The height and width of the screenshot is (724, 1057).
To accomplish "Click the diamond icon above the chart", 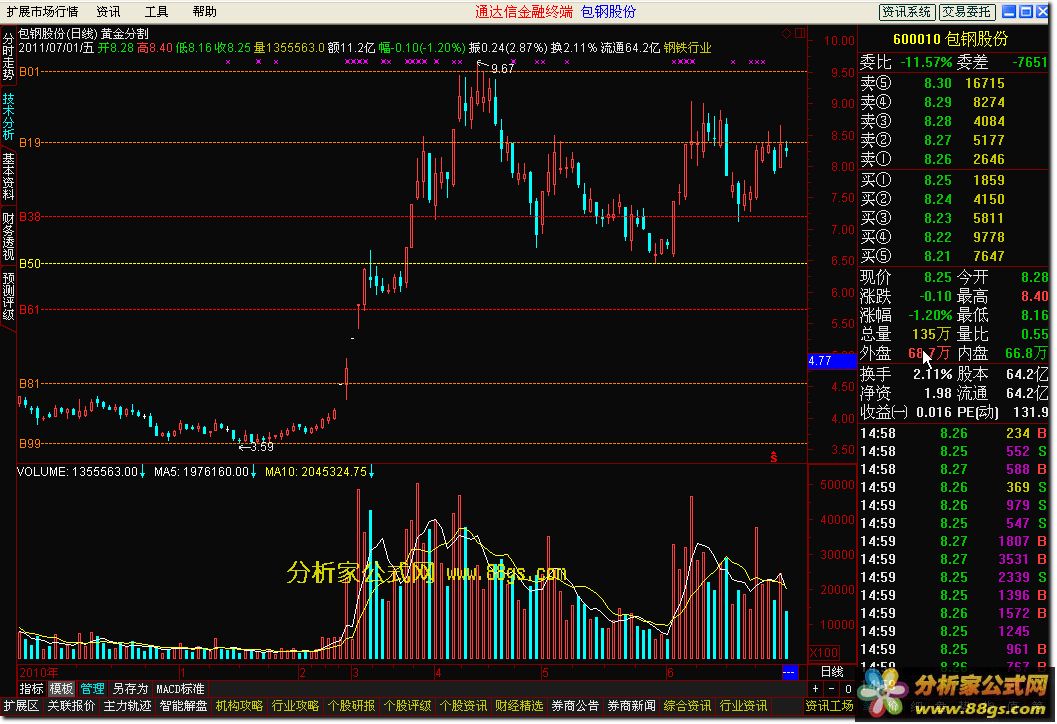I will coord(786,33).
